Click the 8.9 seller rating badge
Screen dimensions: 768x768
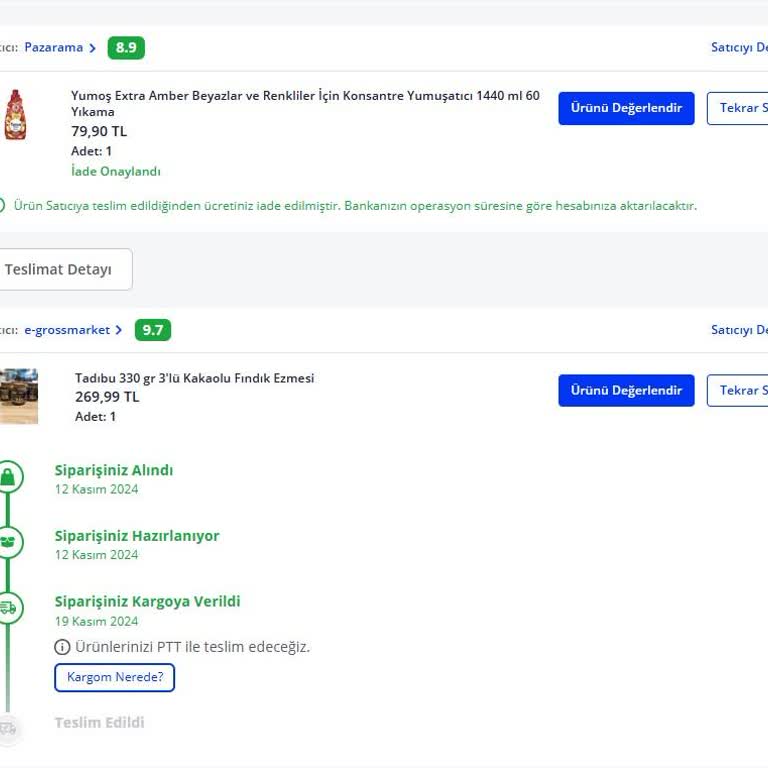126,48
